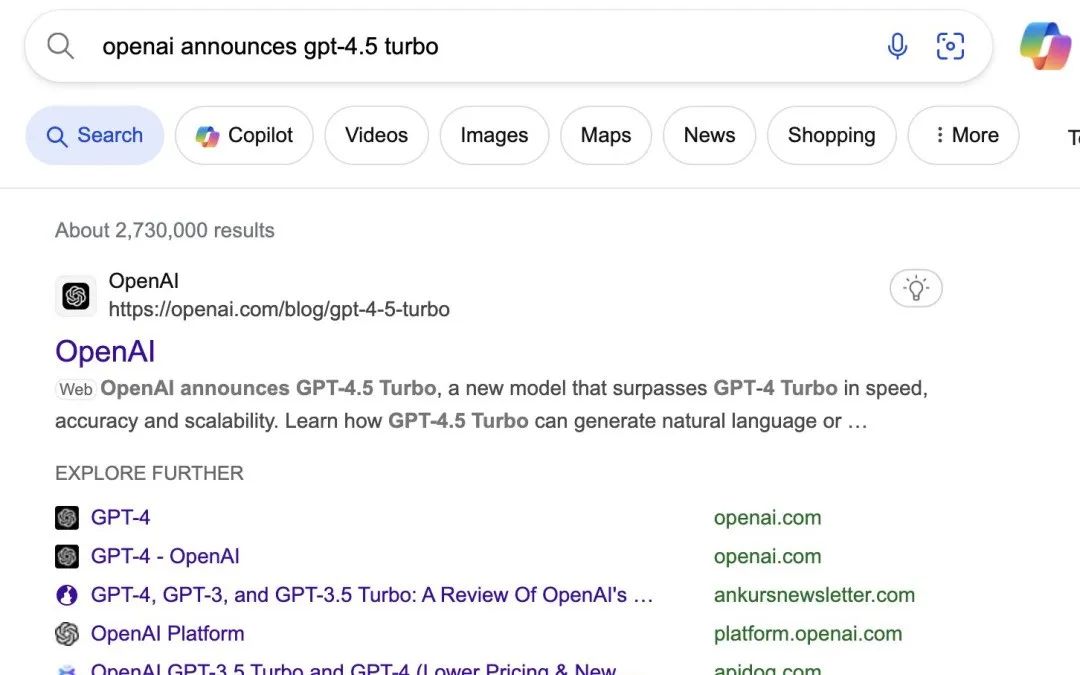Screen dimensions: 1080x675
Task: Switch to the Shopping tab
Action: point(831,135)
